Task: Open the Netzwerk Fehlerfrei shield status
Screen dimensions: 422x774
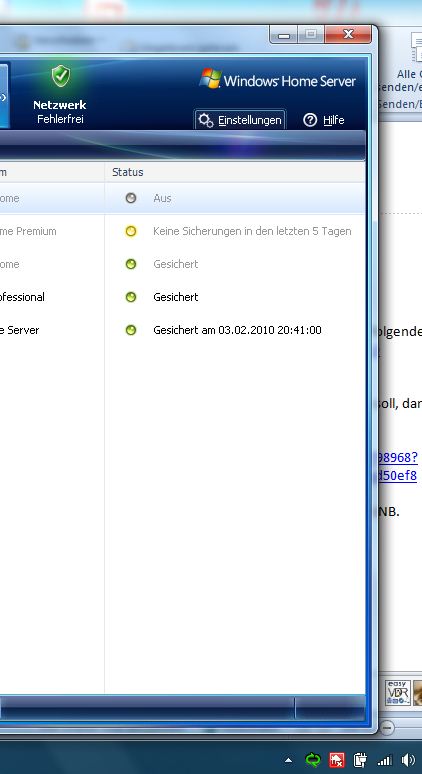Action: point(60,94)
